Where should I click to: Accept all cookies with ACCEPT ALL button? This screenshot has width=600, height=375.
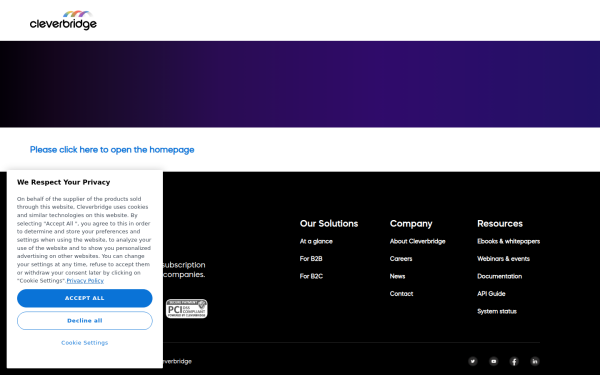85,298
